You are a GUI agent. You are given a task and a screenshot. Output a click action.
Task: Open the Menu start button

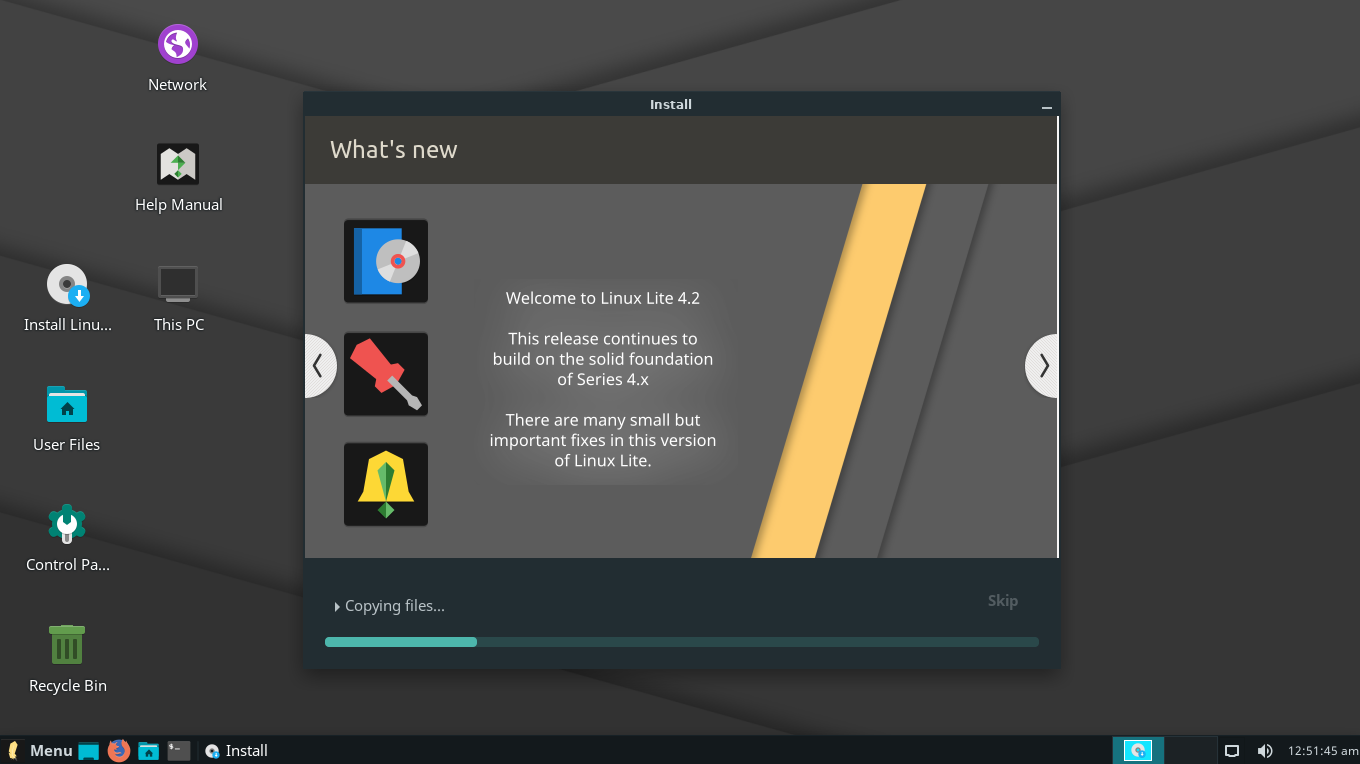click(x=40, y=750)
